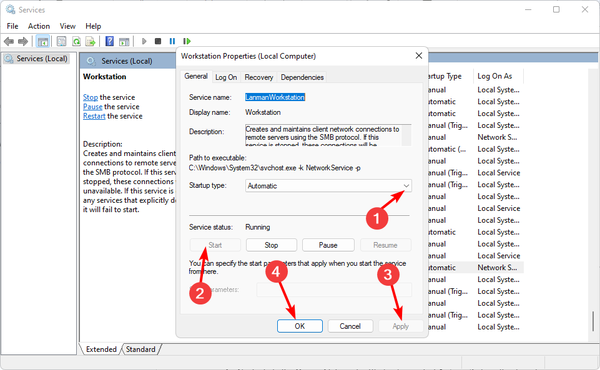
Task: Click the Pause button in dialog
Action: (x=328, y=245)
